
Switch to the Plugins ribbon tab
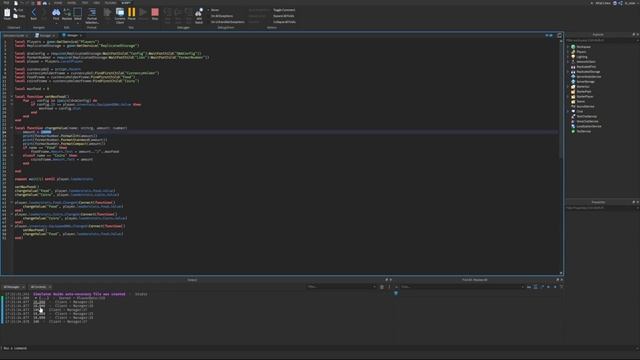pos(111,3)
